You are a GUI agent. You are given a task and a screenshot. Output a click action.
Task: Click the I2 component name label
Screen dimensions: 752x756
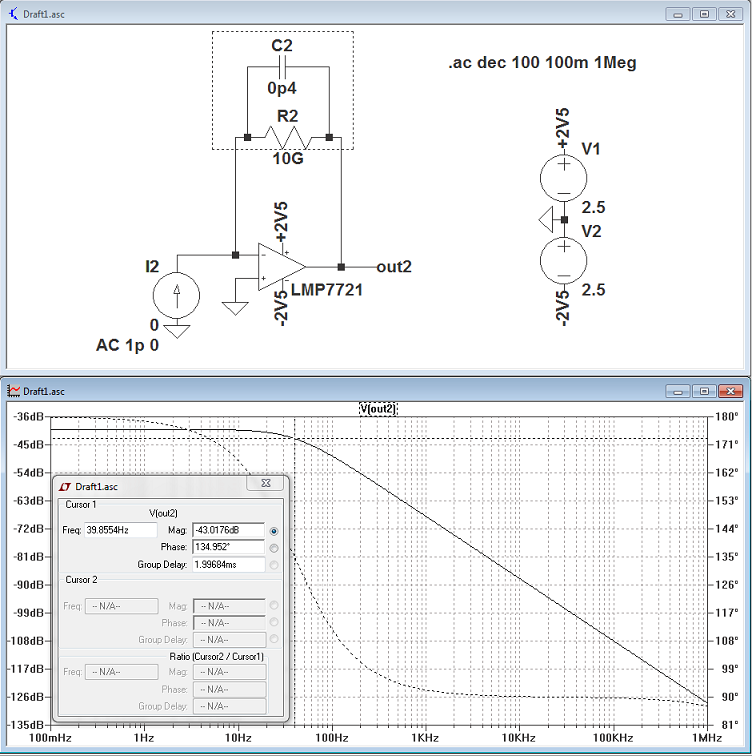tap(152, 267)
